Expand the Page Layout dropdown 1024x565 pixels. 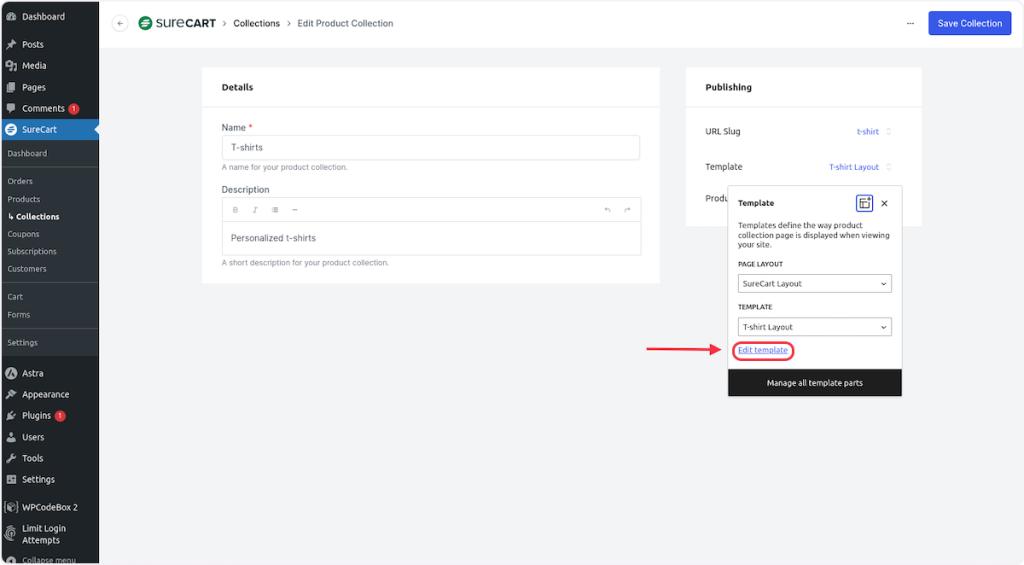pyautogui.click(x=815, y=284)
